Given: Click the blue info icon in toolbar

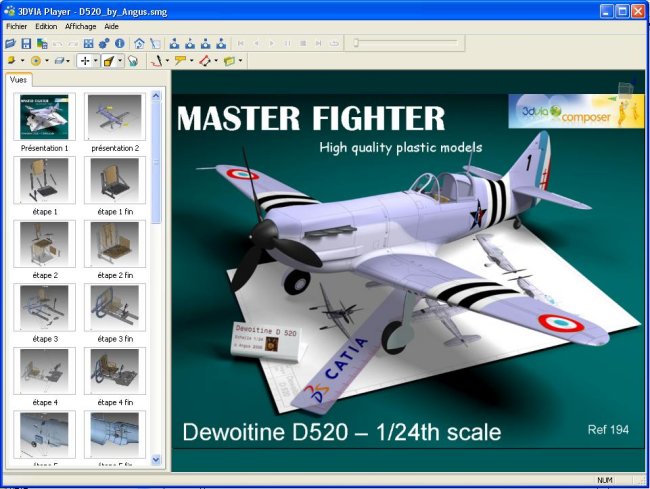Looking at the screenshot, I should [119, 44].
